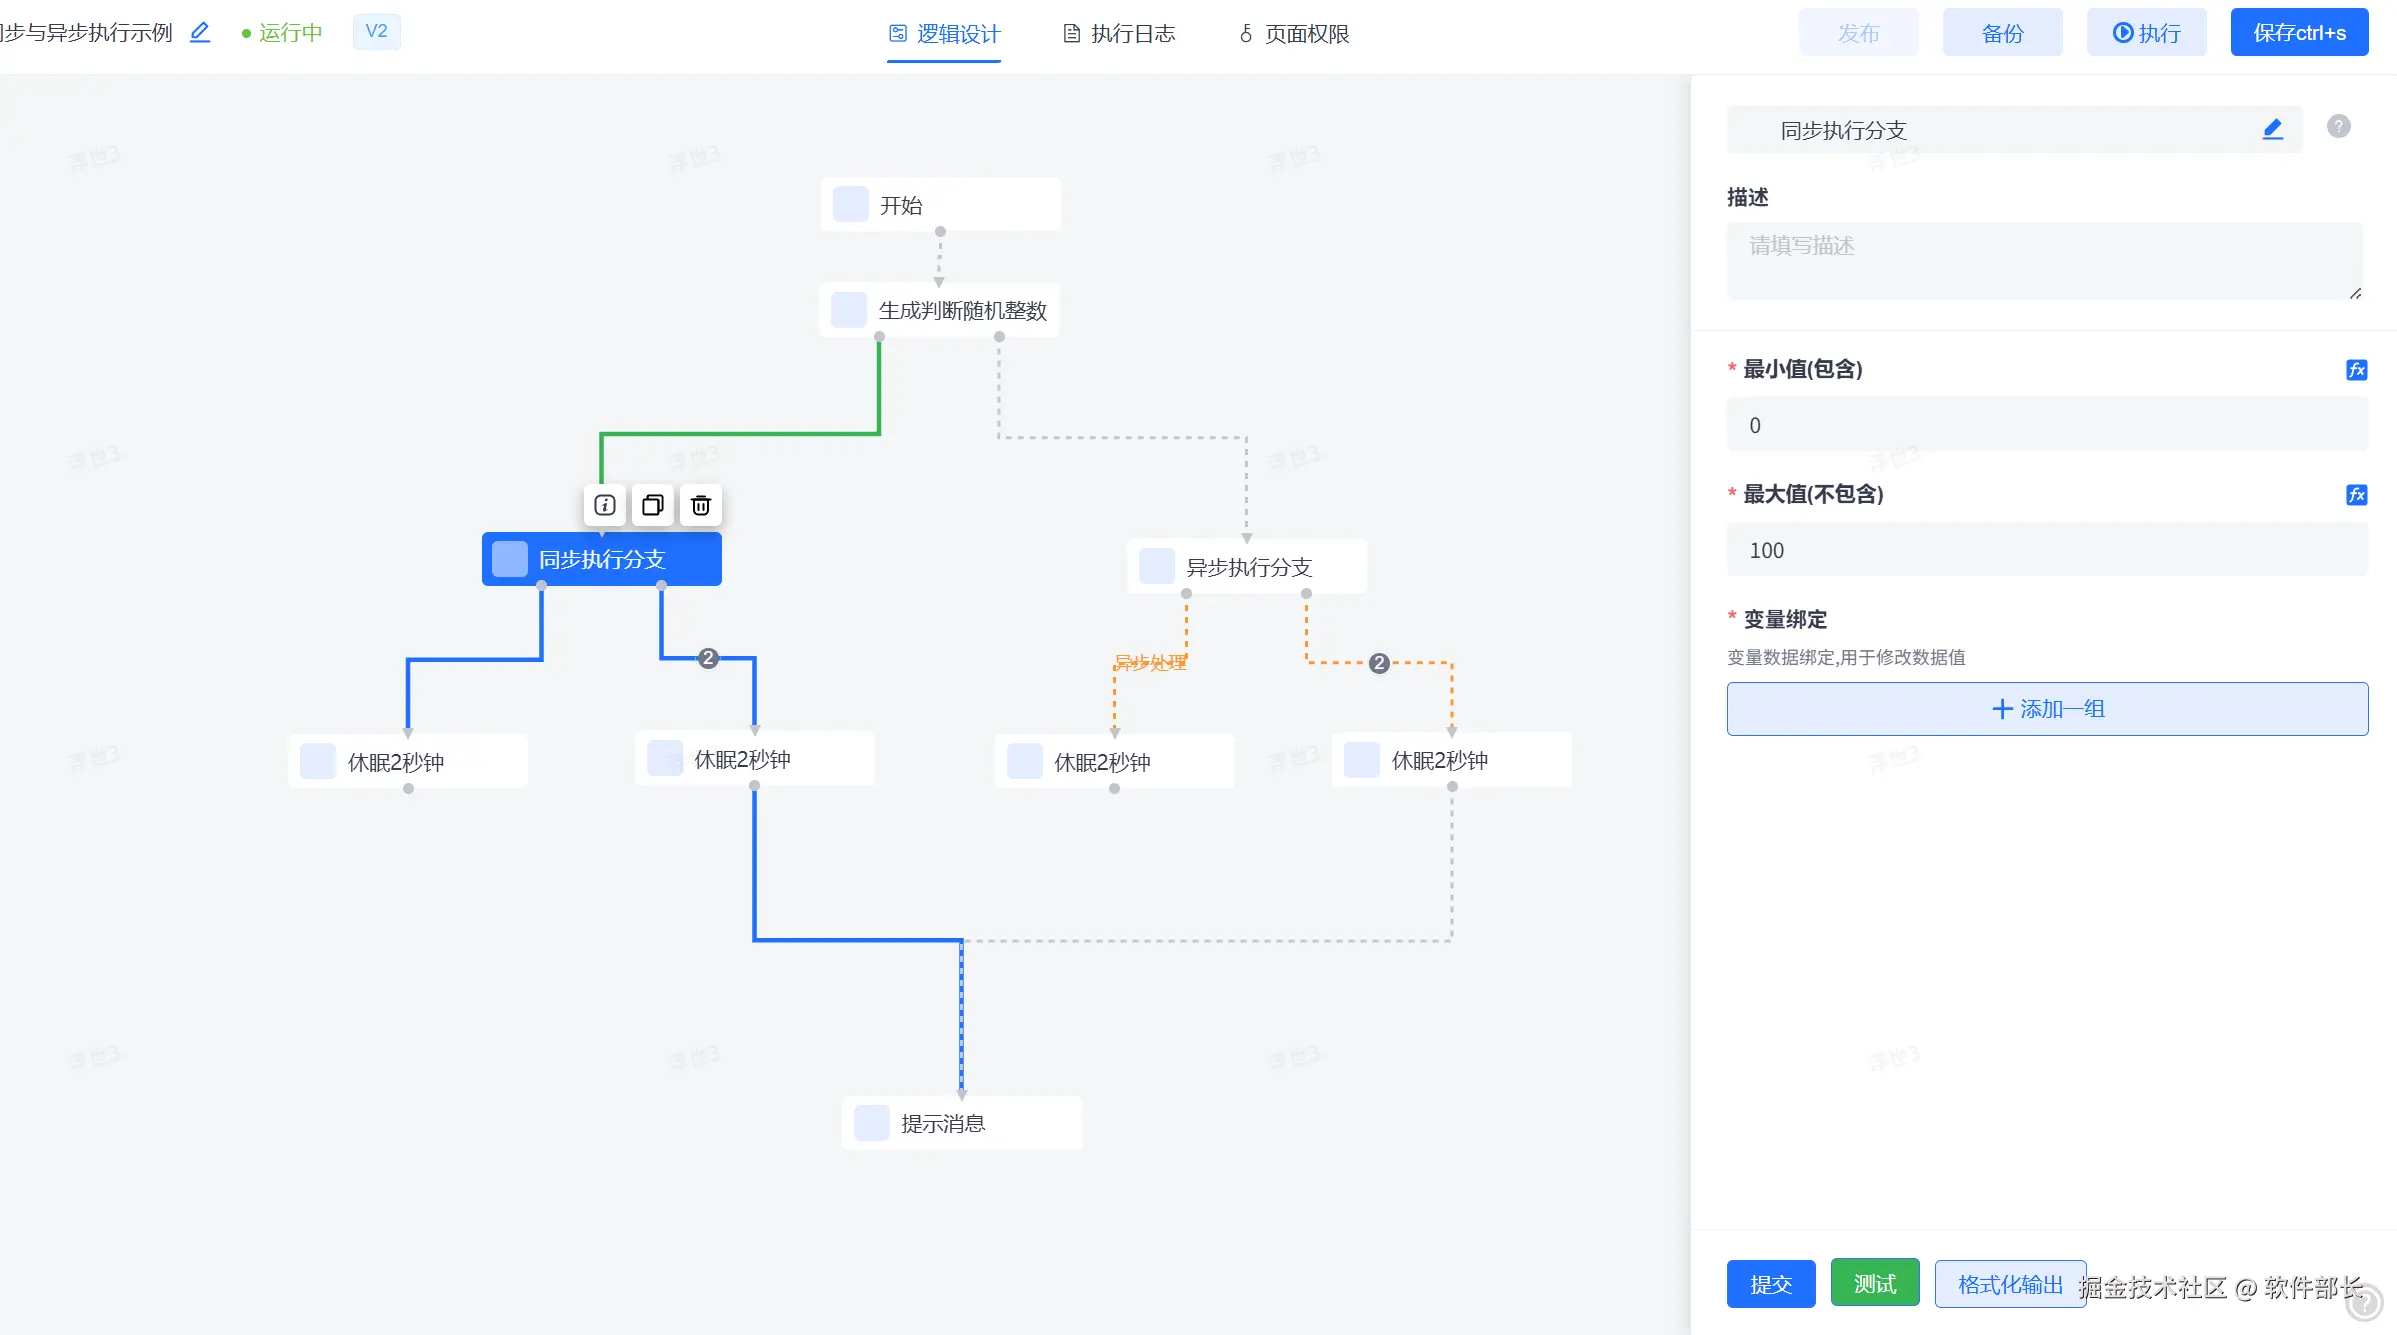Click the 格式化输出 button
This screenshot has width=2397, height=1335.
2010,1284
